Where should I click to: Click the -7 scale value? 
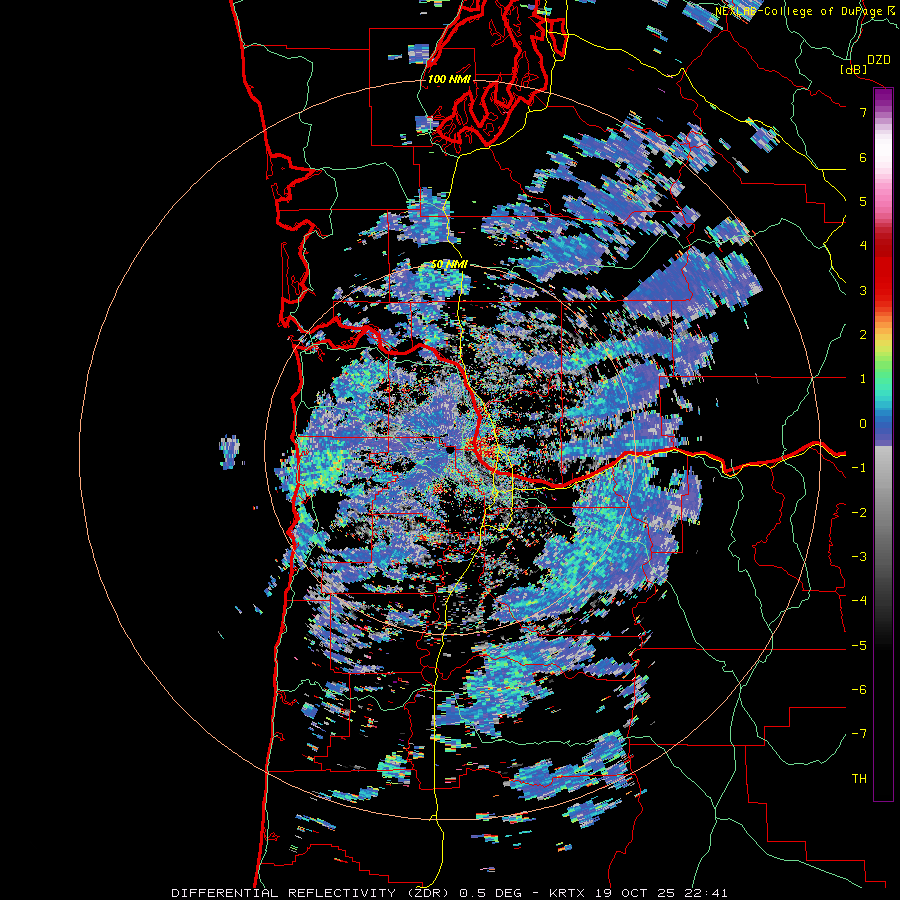click(x=859, y=734)
